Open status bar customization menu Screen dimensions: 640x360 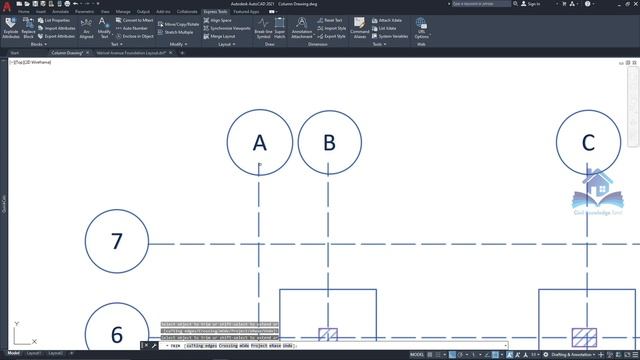coord(636,355)
